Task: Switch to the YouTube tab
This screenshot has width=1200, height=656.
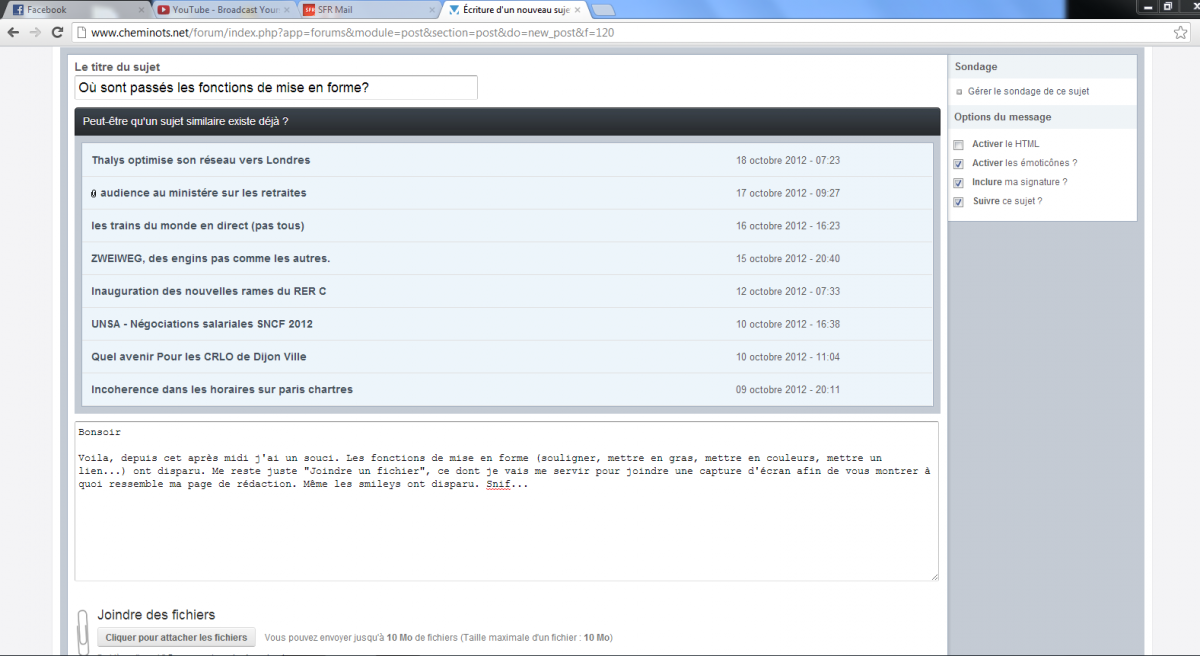Action: (220, 10)
